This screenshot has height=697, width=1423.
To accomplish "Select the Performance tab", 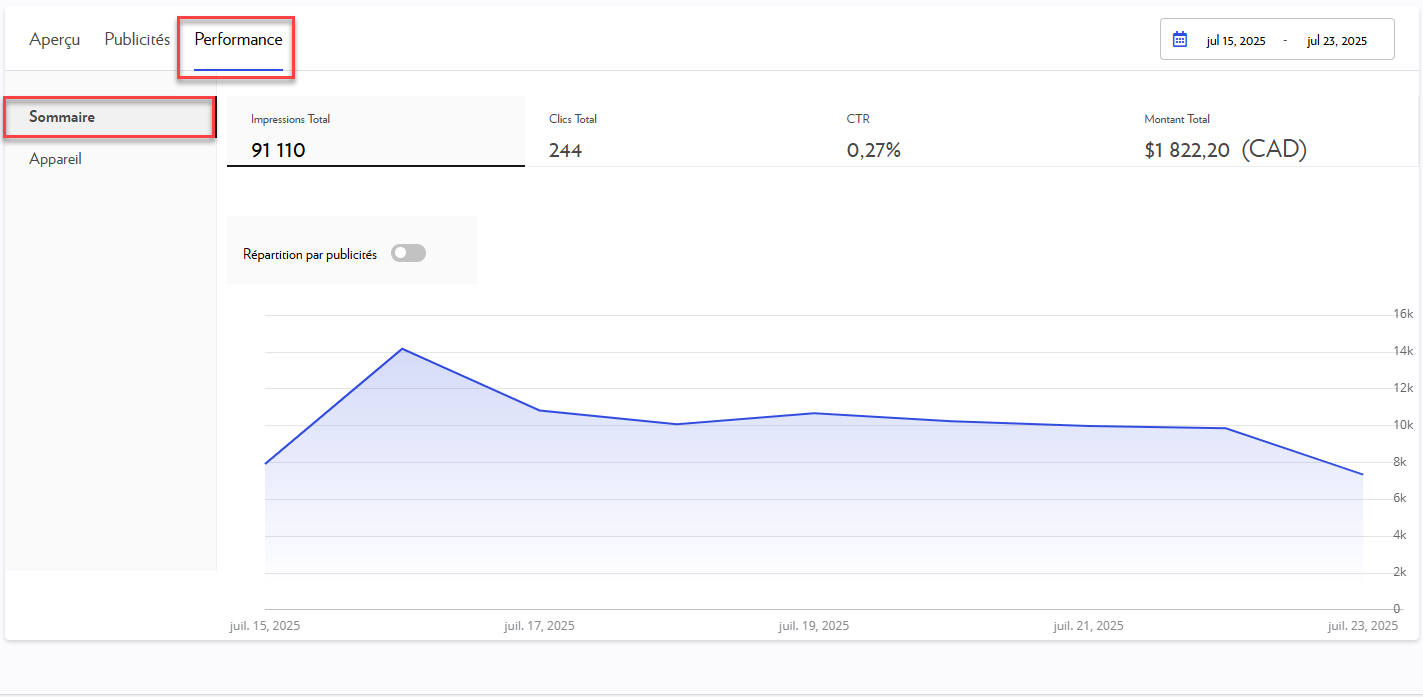I will pos(238,40).
